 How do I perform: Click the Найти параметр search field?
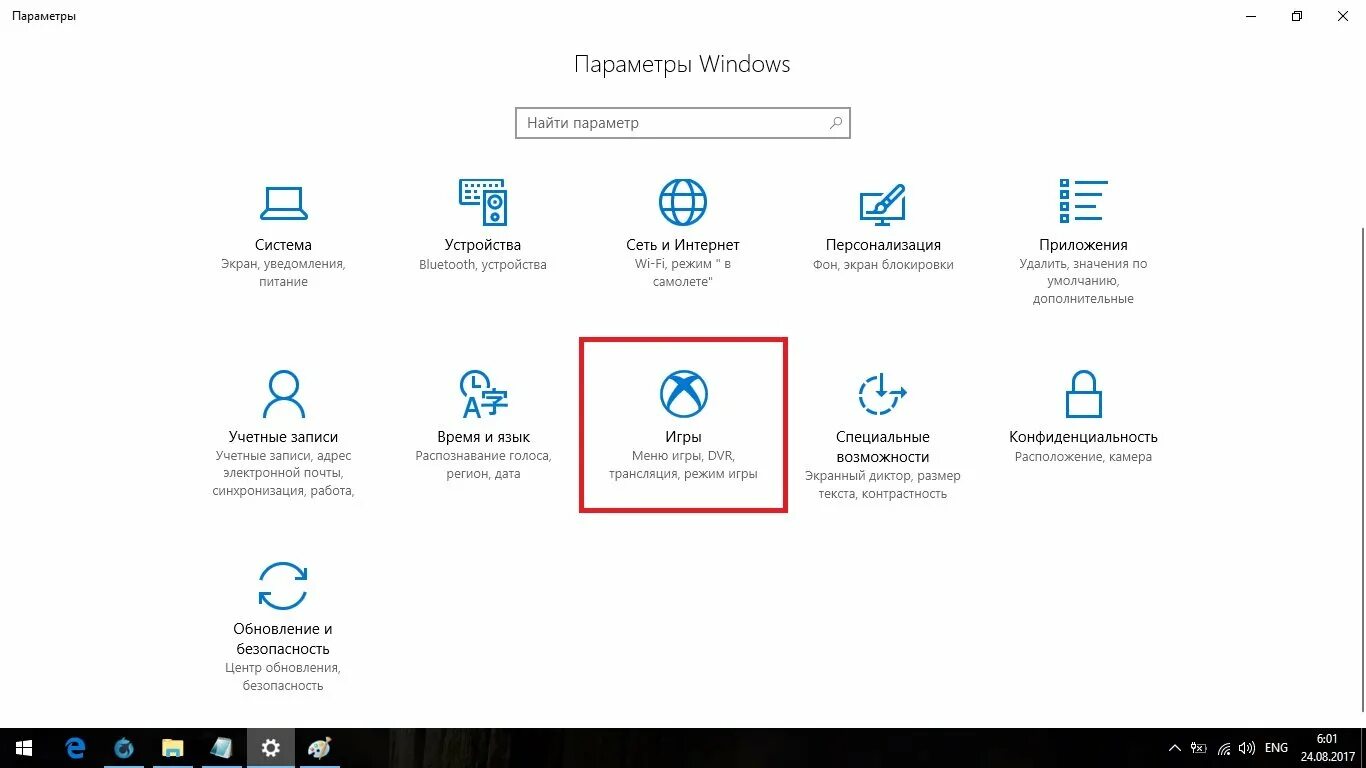(683, 123)
